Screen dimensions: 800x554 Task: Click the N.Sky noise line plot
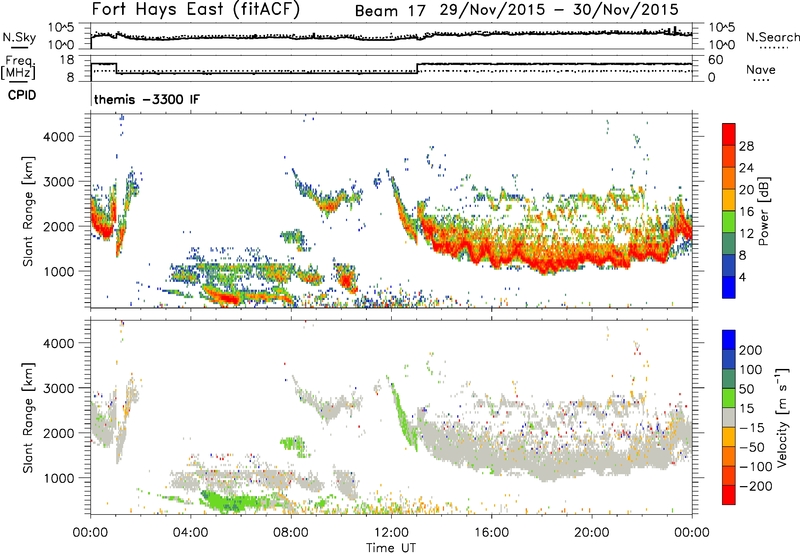[x=391, y=36]
